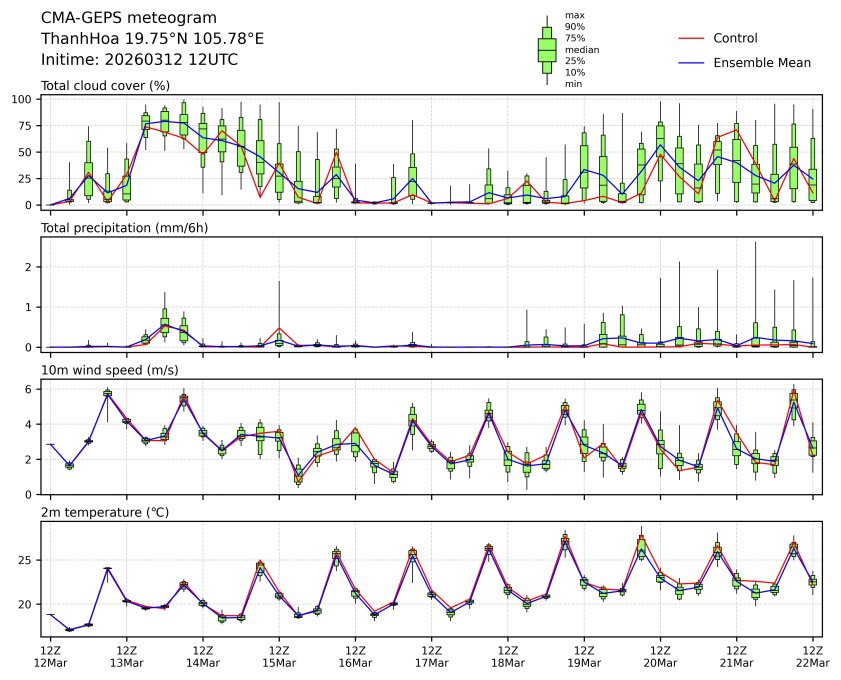The height and width of the screenshot is (680, 841).
Task: Click the Initime 20260312 12UTC text
Action: [139, 59]
